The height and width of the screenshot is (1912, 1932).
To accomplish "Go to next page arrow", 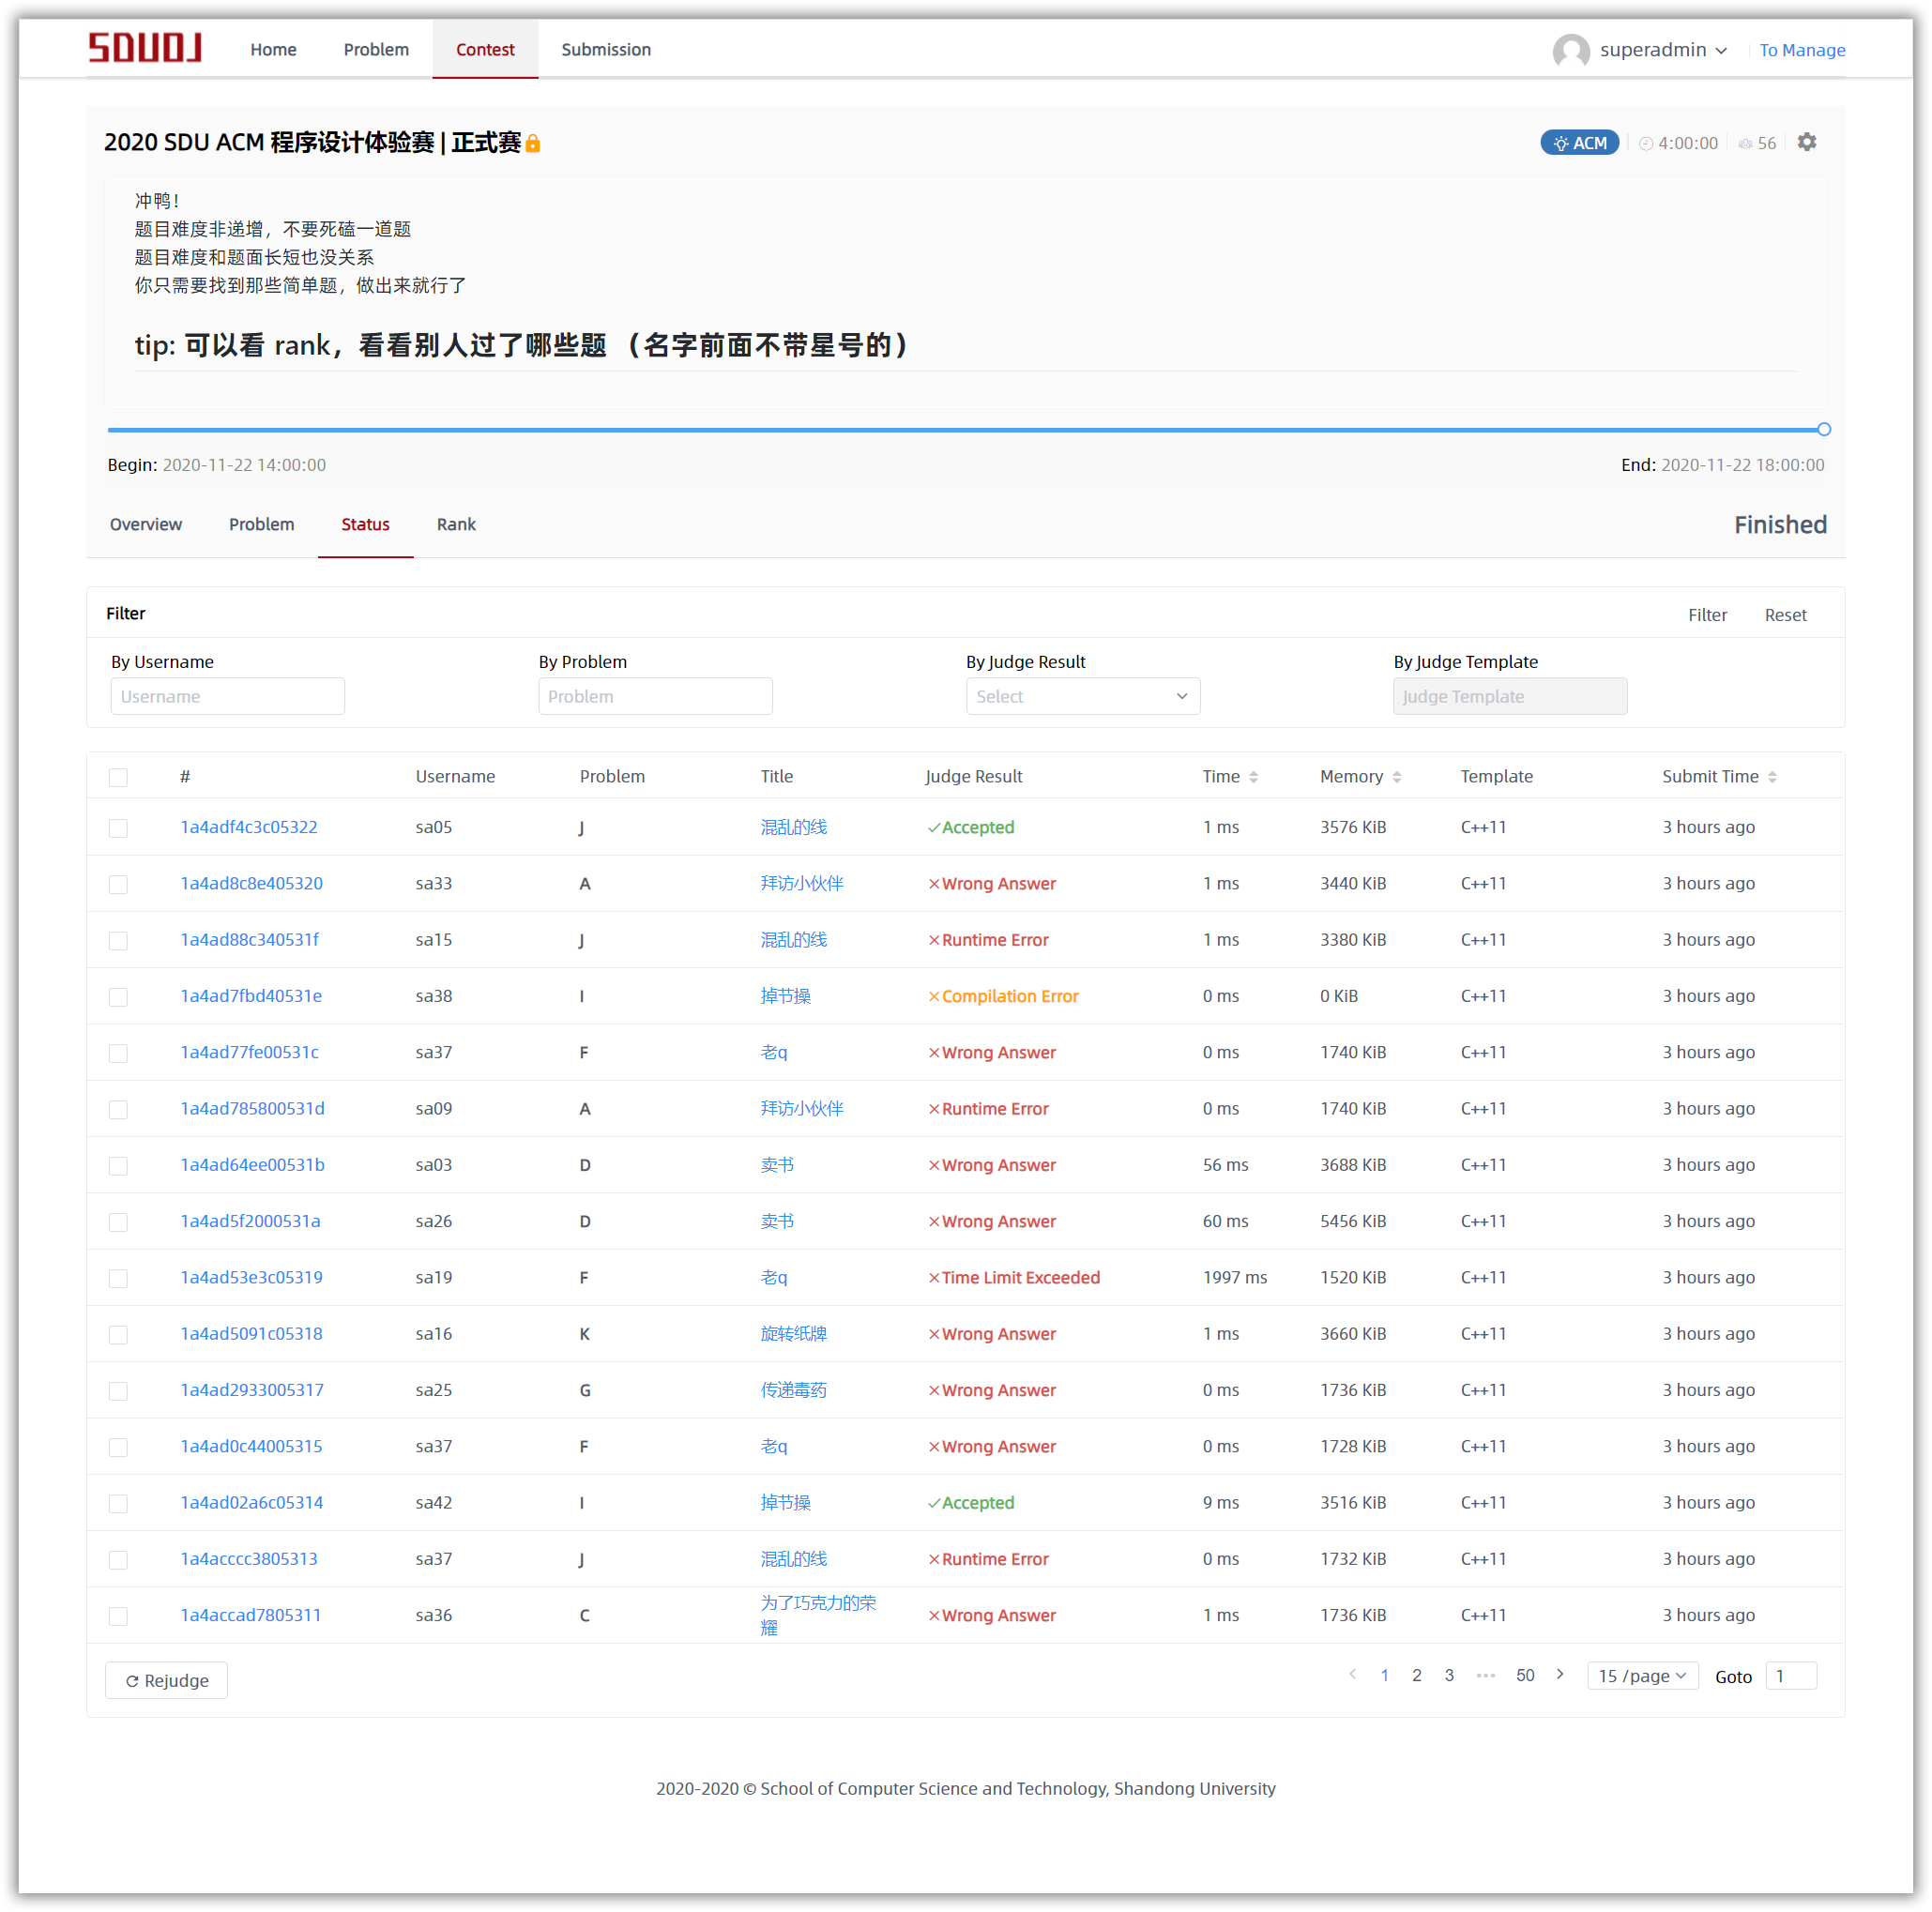I will tap(1559, 1674).
